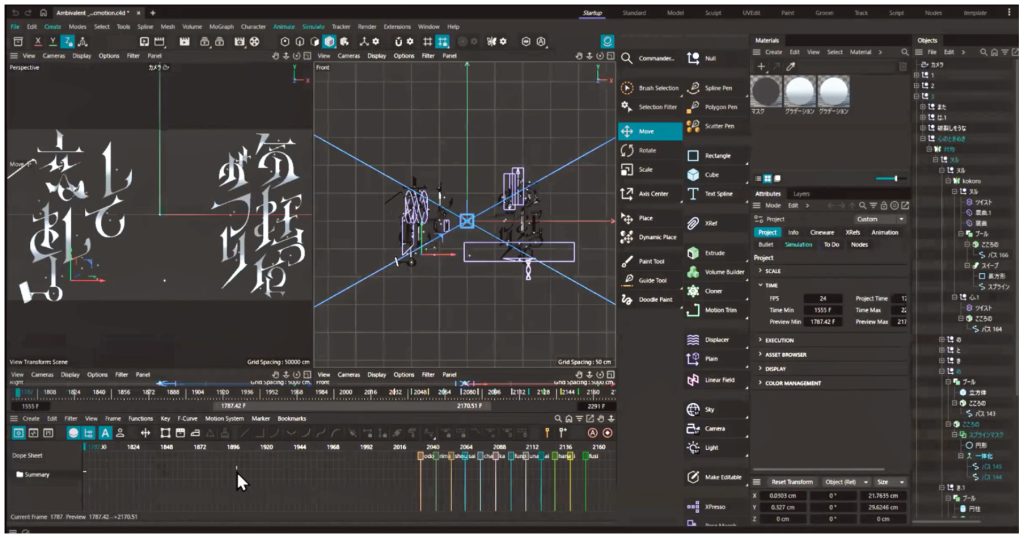Viewport: 1024px width, 538px height.
Task: Add a Cube primitive
Action: tap(716, 174)
